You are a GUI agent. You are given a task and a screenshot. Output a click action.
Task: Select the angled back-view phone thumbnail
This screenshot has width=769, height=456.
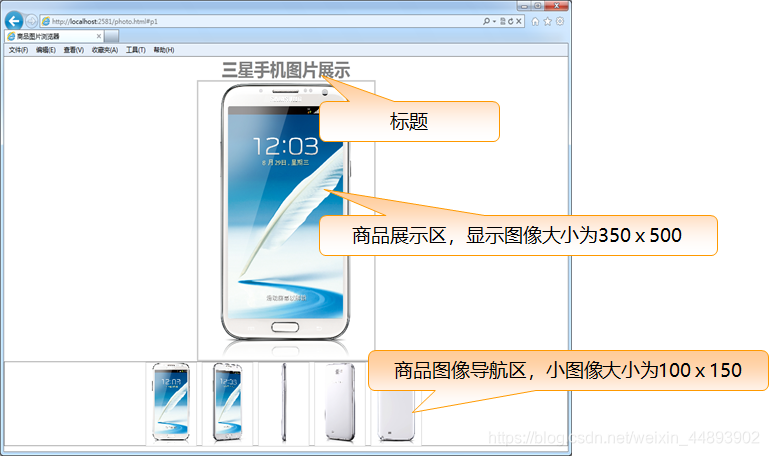pos(340,403)
